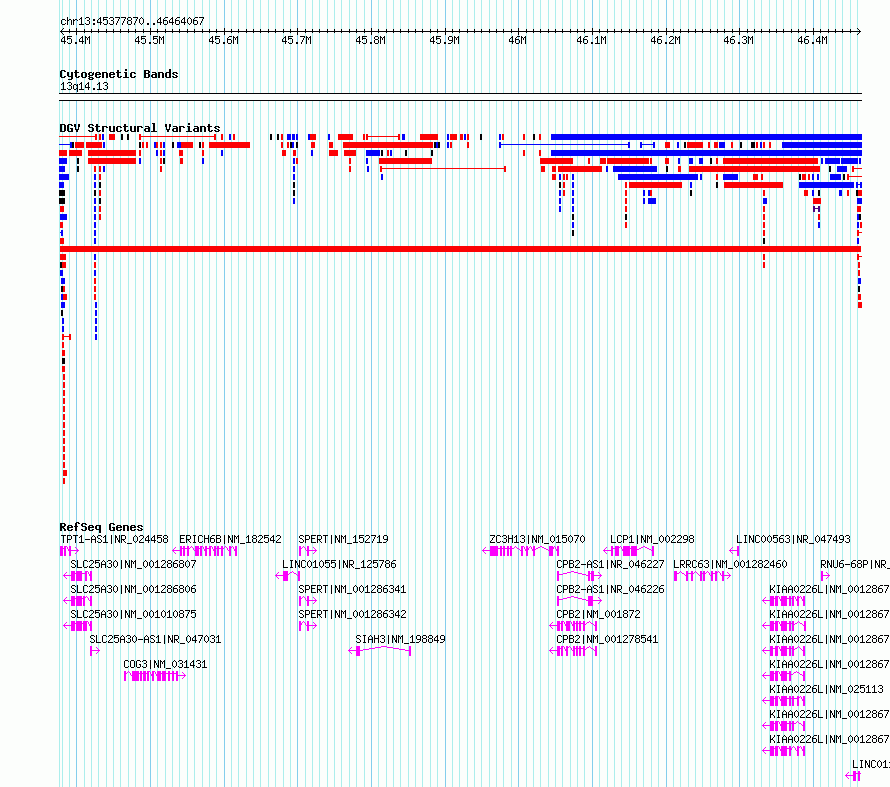Click the SPERT|NM_001286341 transcript label

(x=352, y=589)
